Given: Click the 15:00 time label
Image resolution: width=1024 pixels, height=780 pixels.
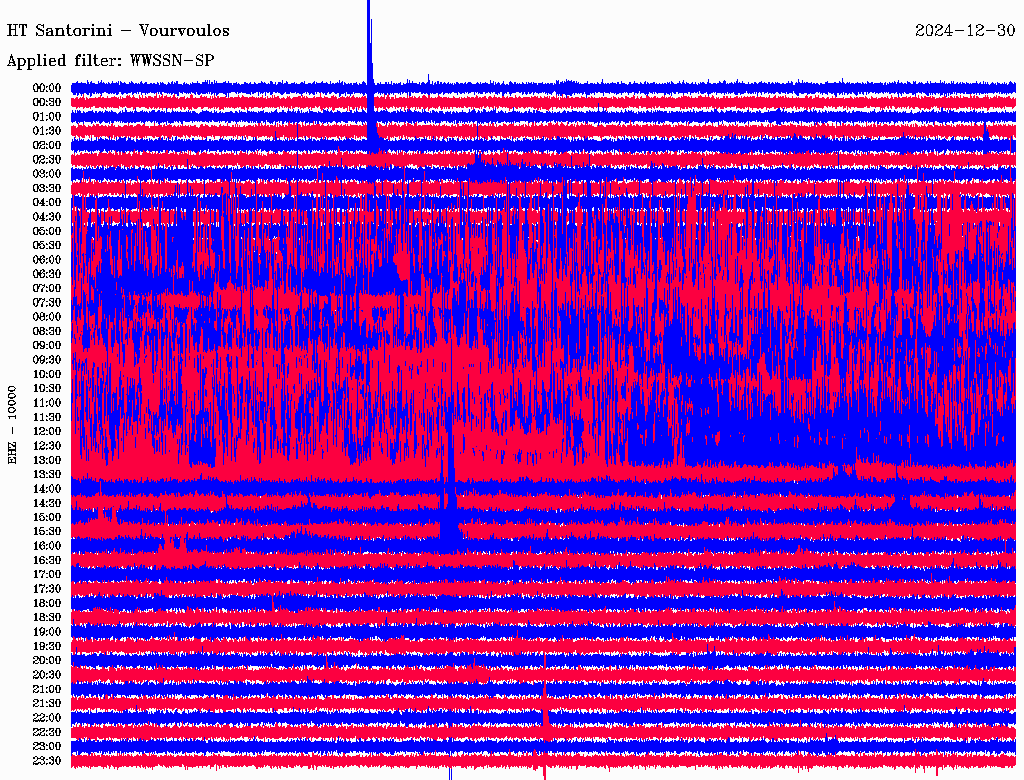Looking at the screenshot, I should 47,517.
